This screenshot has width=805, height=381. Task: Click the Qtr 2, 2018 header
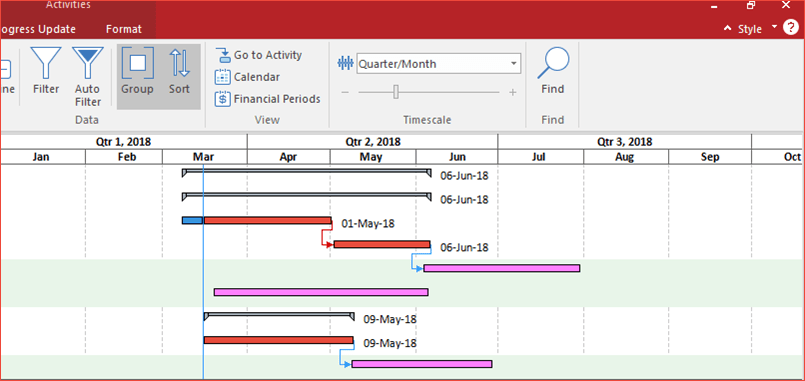373,142
